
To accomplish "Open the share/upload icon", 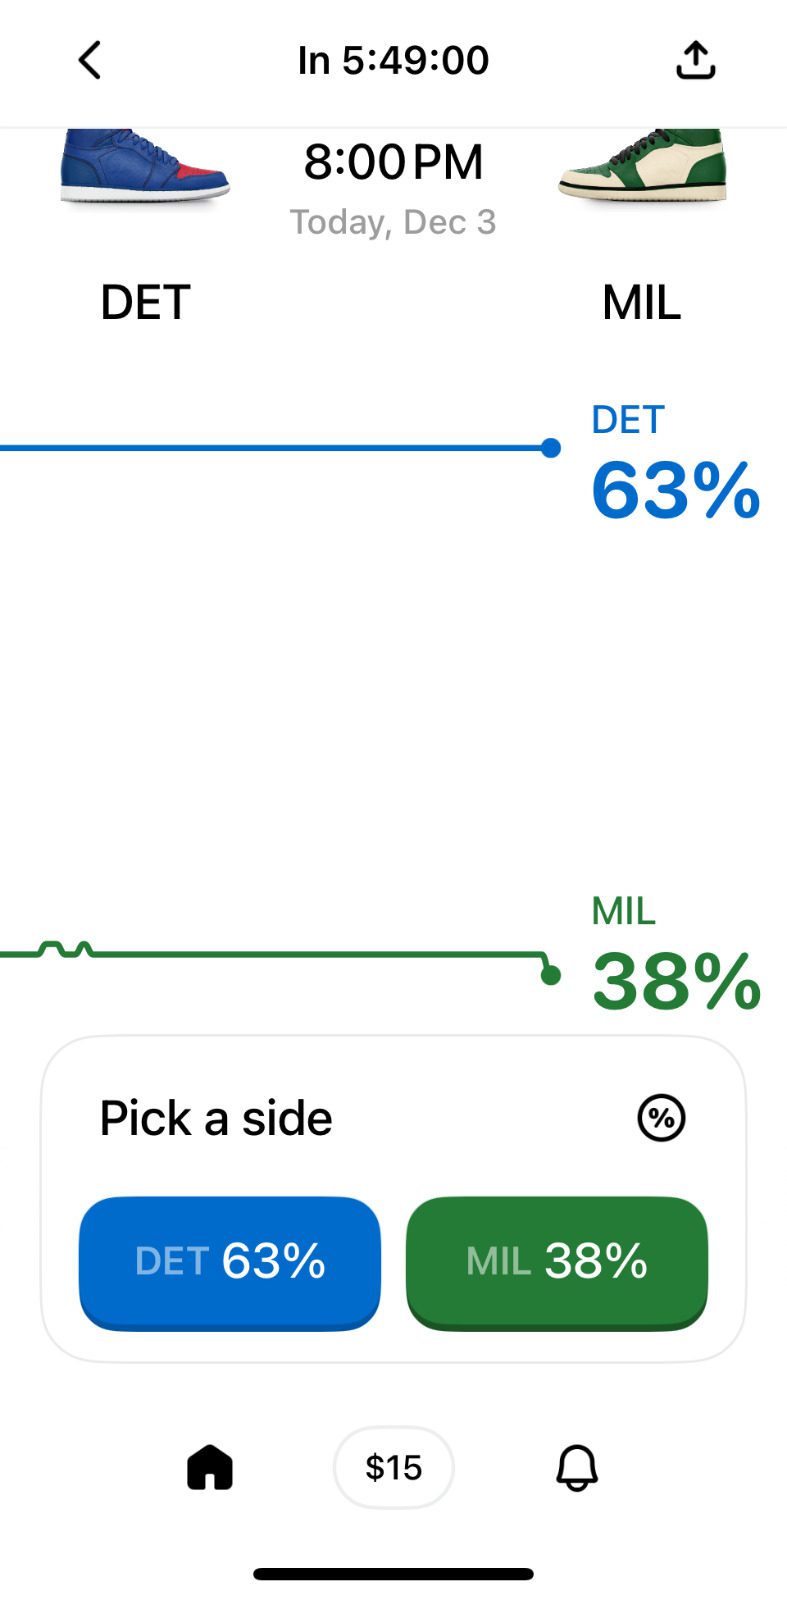I will pyautogui.click(x=695, y=60).
